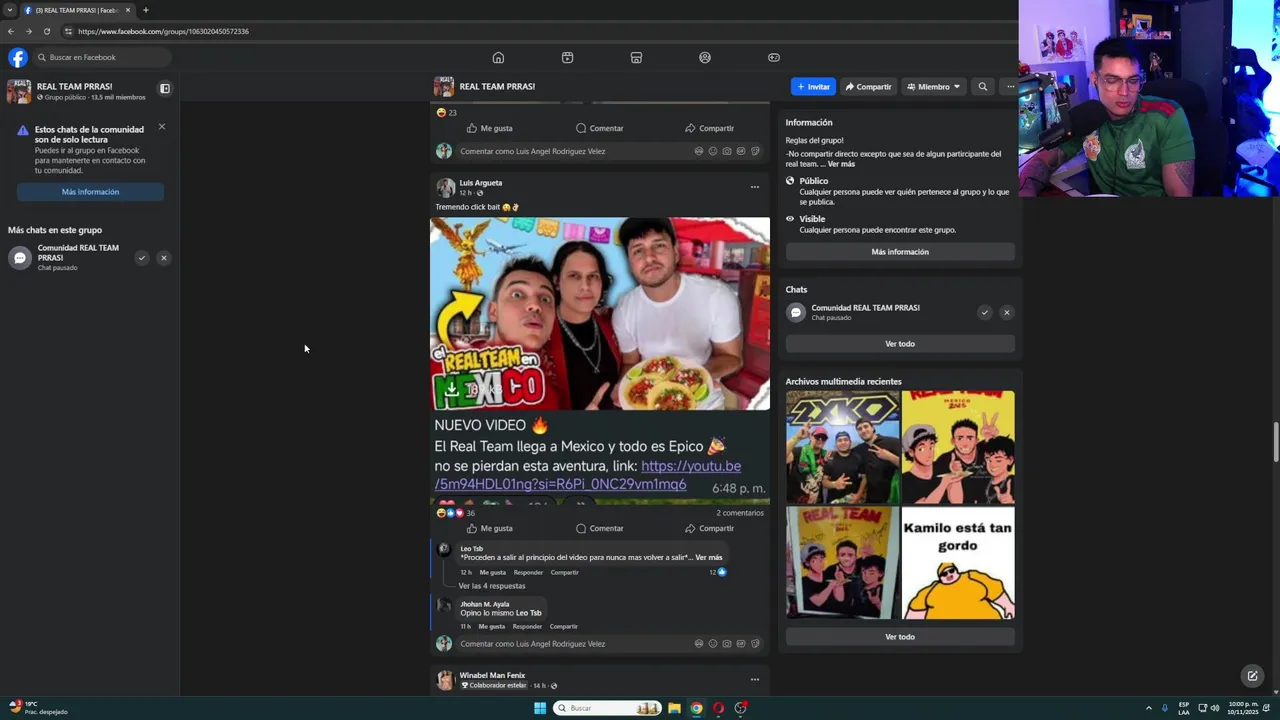Open the Opera browser taskbar icon
1280x720 pixels.
(718, 708)
